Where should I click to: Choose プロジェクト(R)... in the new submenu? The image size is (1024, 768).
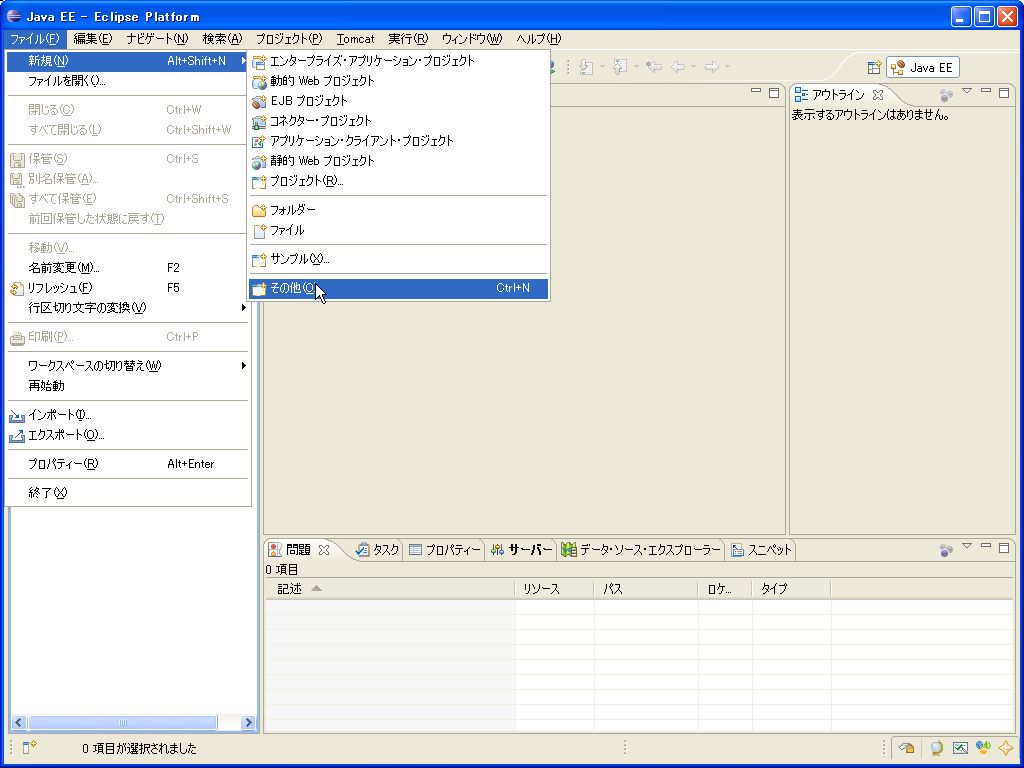(x=398, y=181)
